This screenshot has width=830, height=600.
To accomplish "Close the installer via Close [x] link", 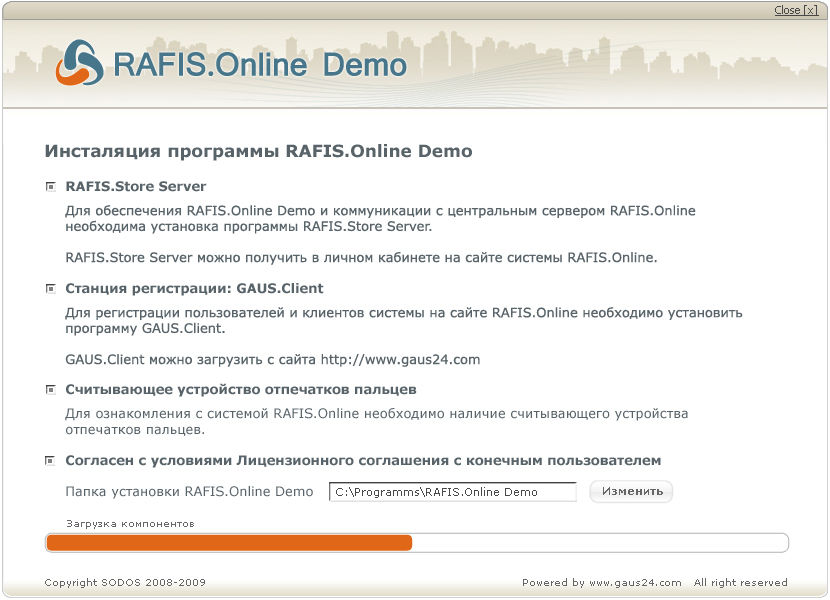I will [796, 10].
